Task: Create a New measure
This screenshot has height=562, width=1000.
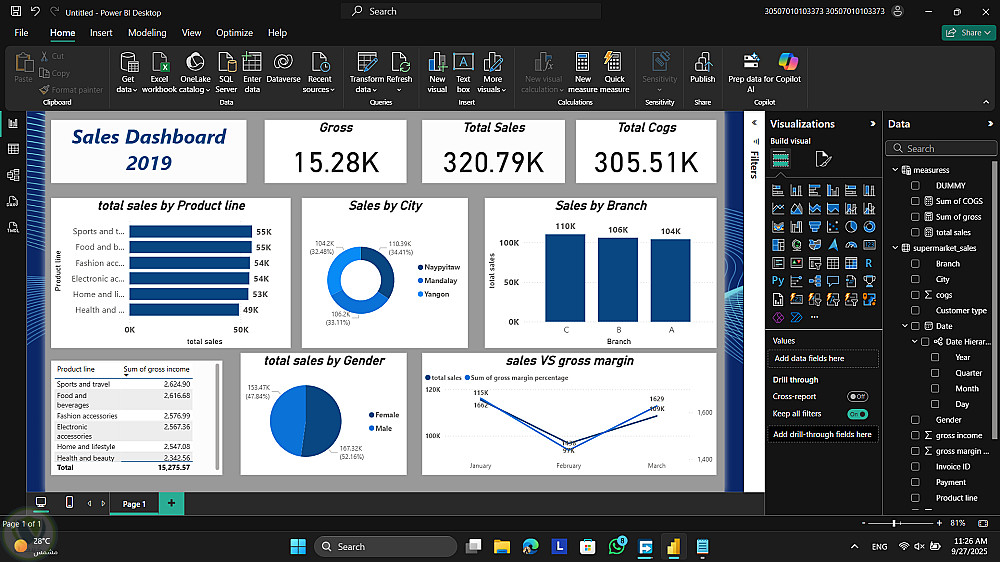Action: [582, 72]
